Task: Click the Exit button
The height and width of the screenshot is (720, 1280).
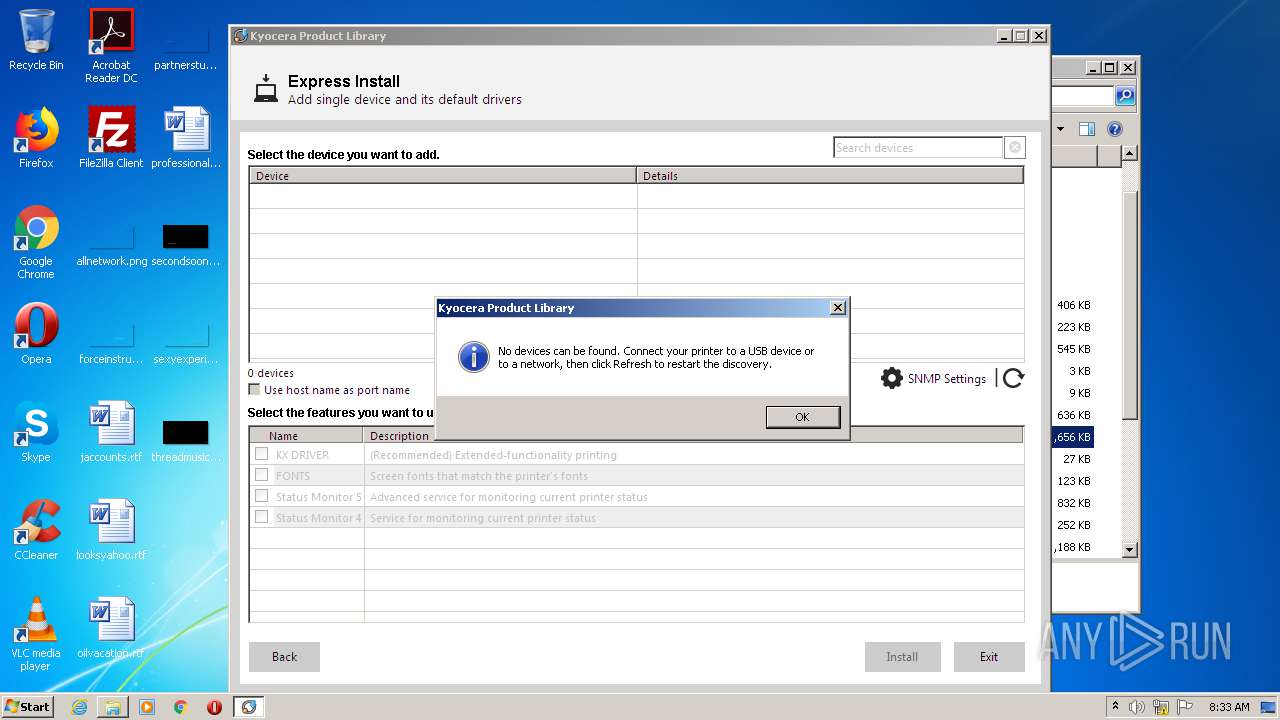Action: [x=988, y=657]
